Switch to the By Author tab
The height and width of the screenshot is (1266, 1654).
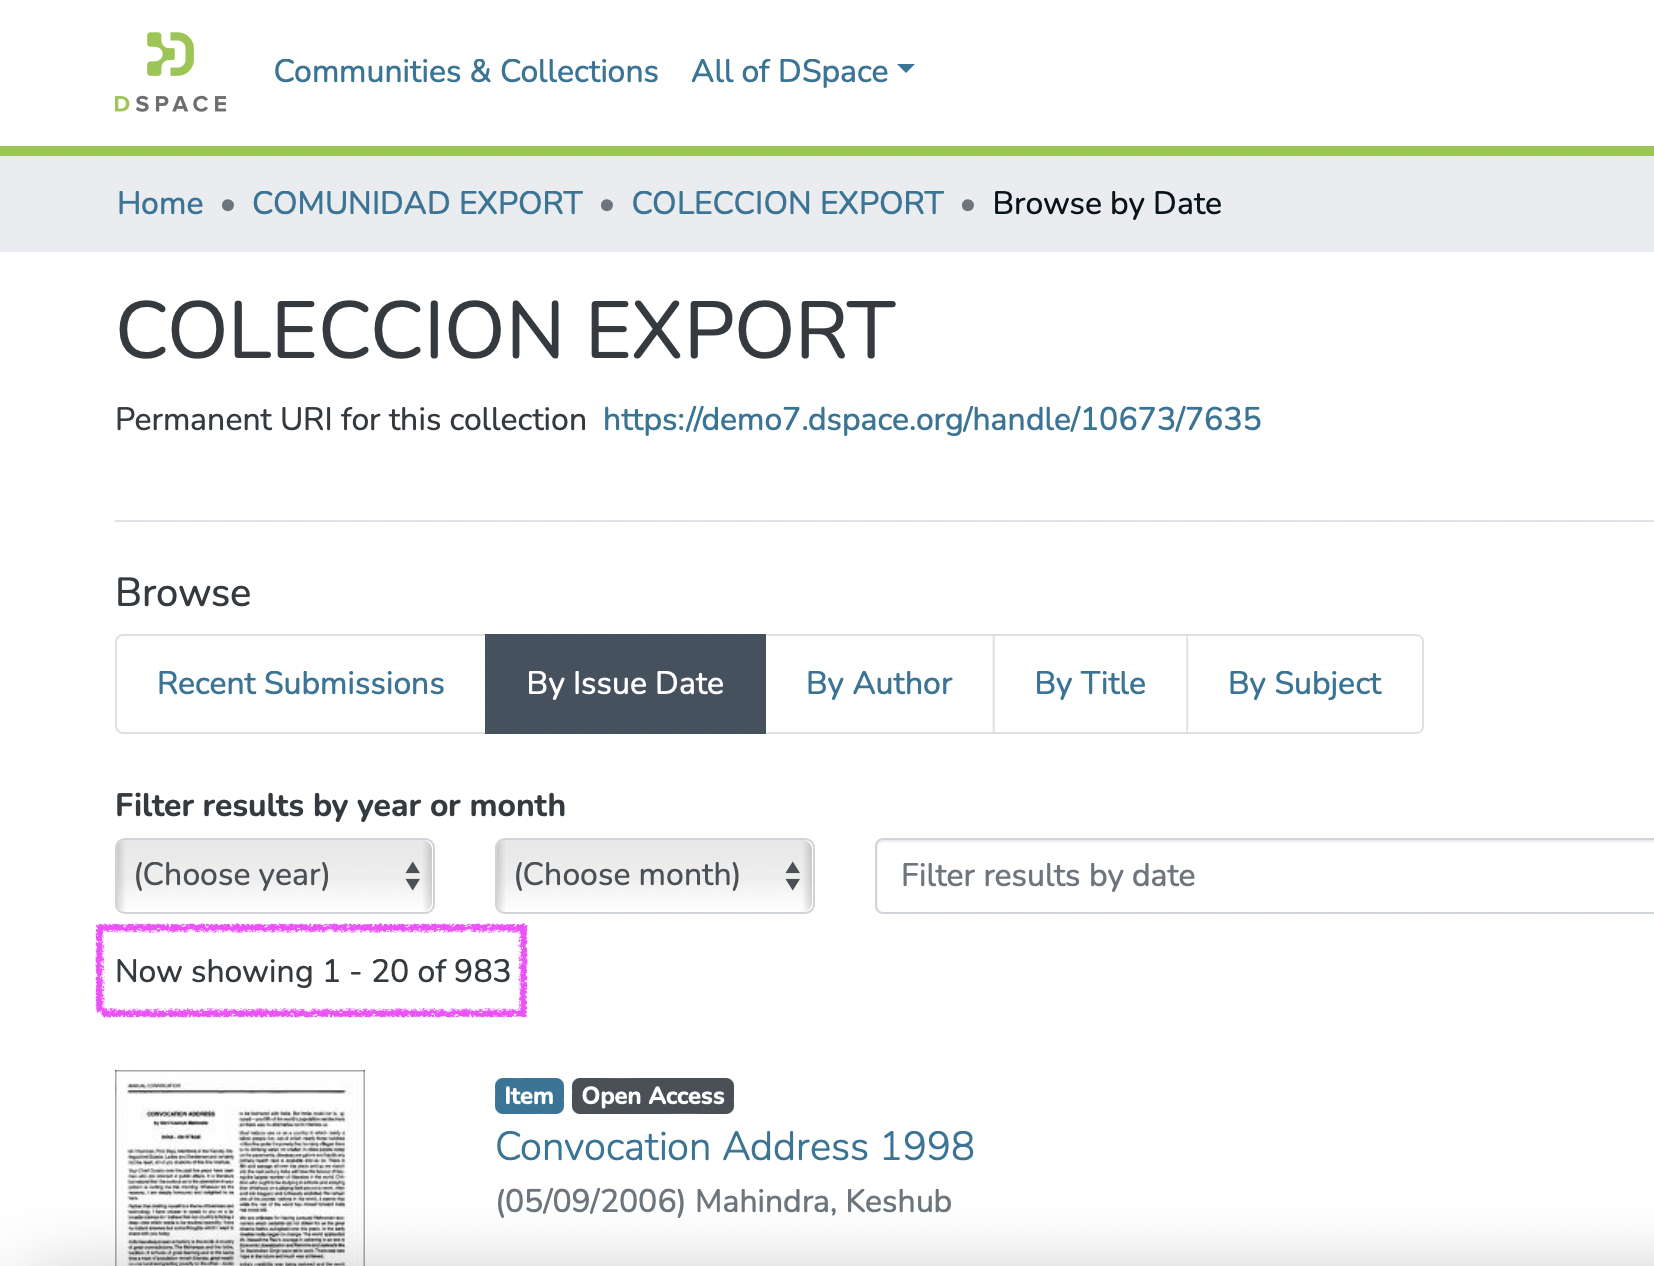(x=878, y=684)
